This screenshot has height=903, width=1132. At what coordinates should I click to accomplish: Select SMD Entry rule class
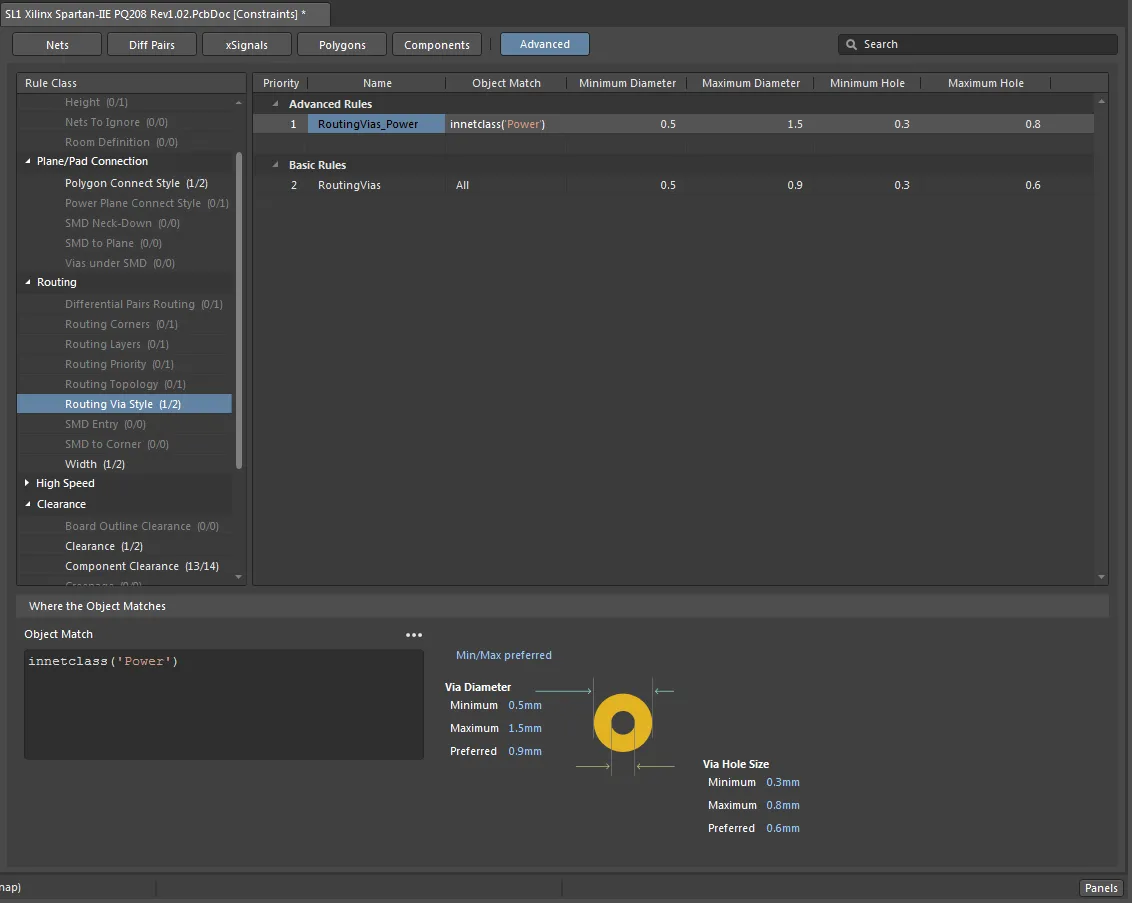pos(105,424)
